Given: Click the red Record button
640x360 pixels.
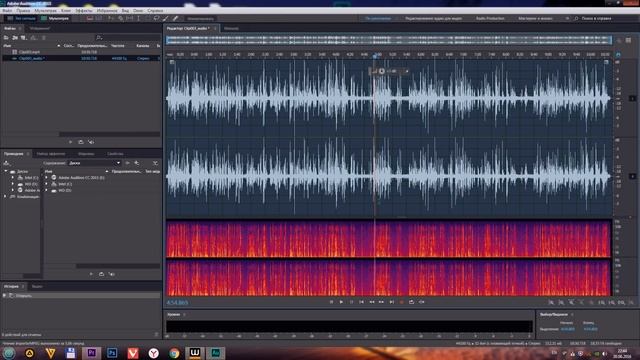Looking at the screenshot, I should (401, 302).
